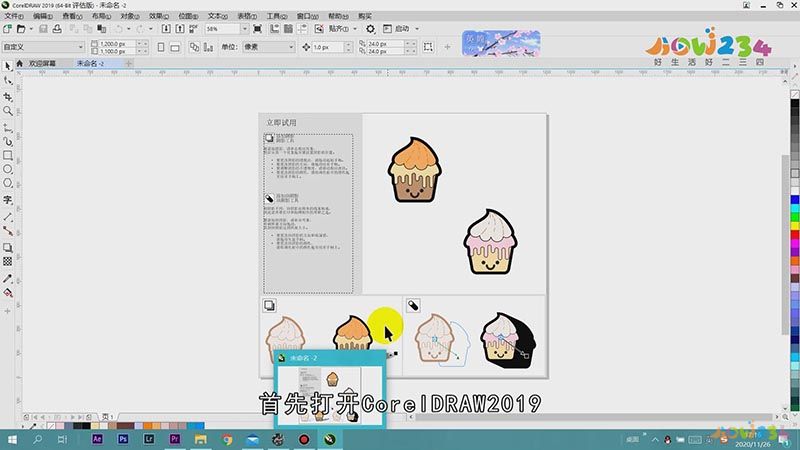
Task: Select the Parallel Dimension line tool
Action: (8, 217)
